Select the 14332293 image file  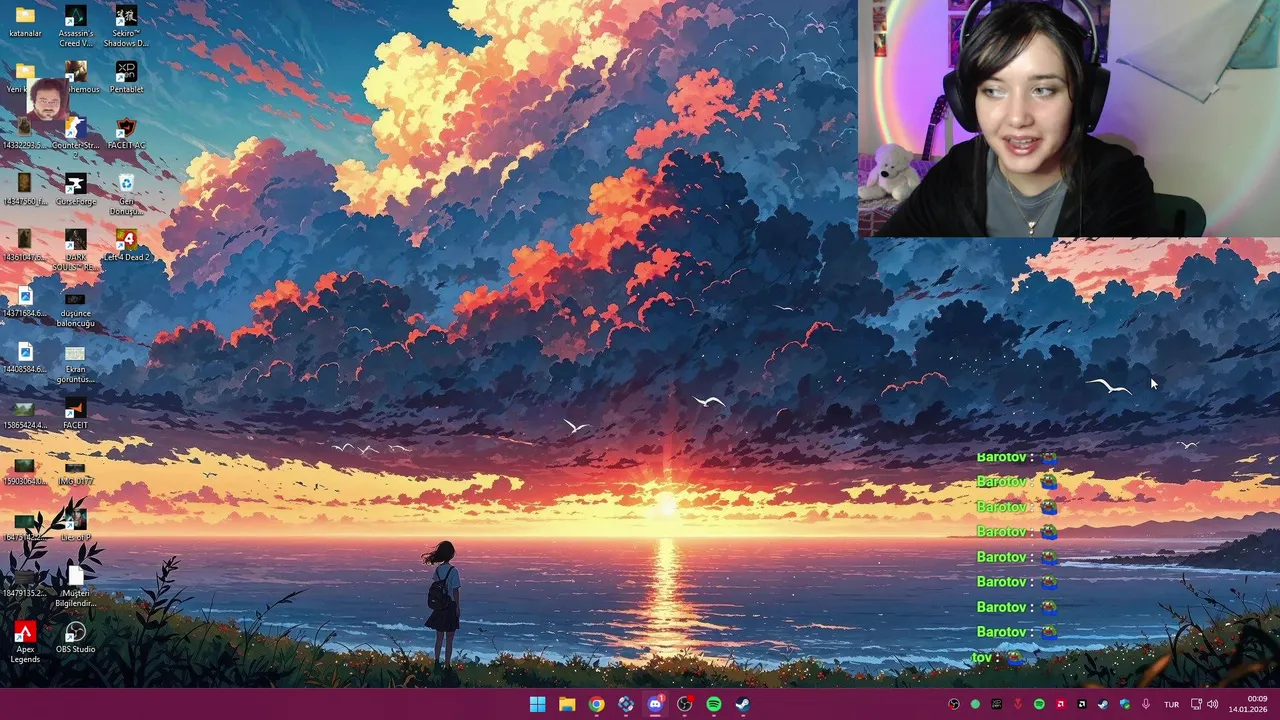click(25, 133)
